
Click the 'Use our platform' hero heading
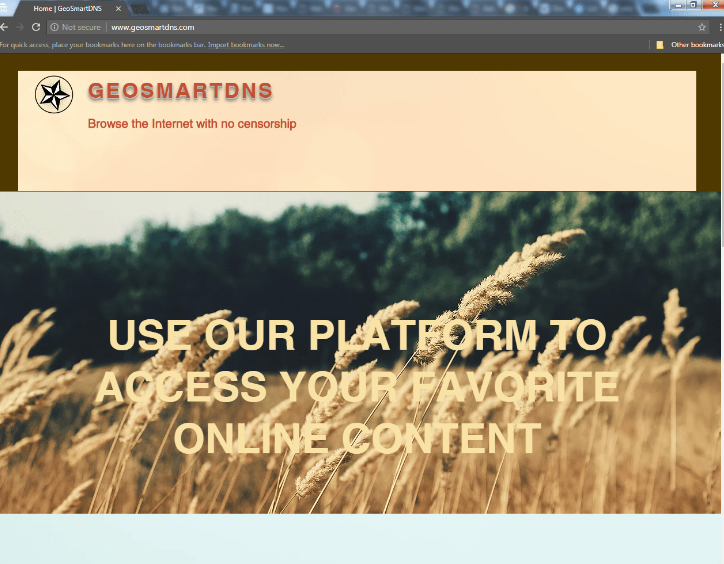click(x=357, y=387)
